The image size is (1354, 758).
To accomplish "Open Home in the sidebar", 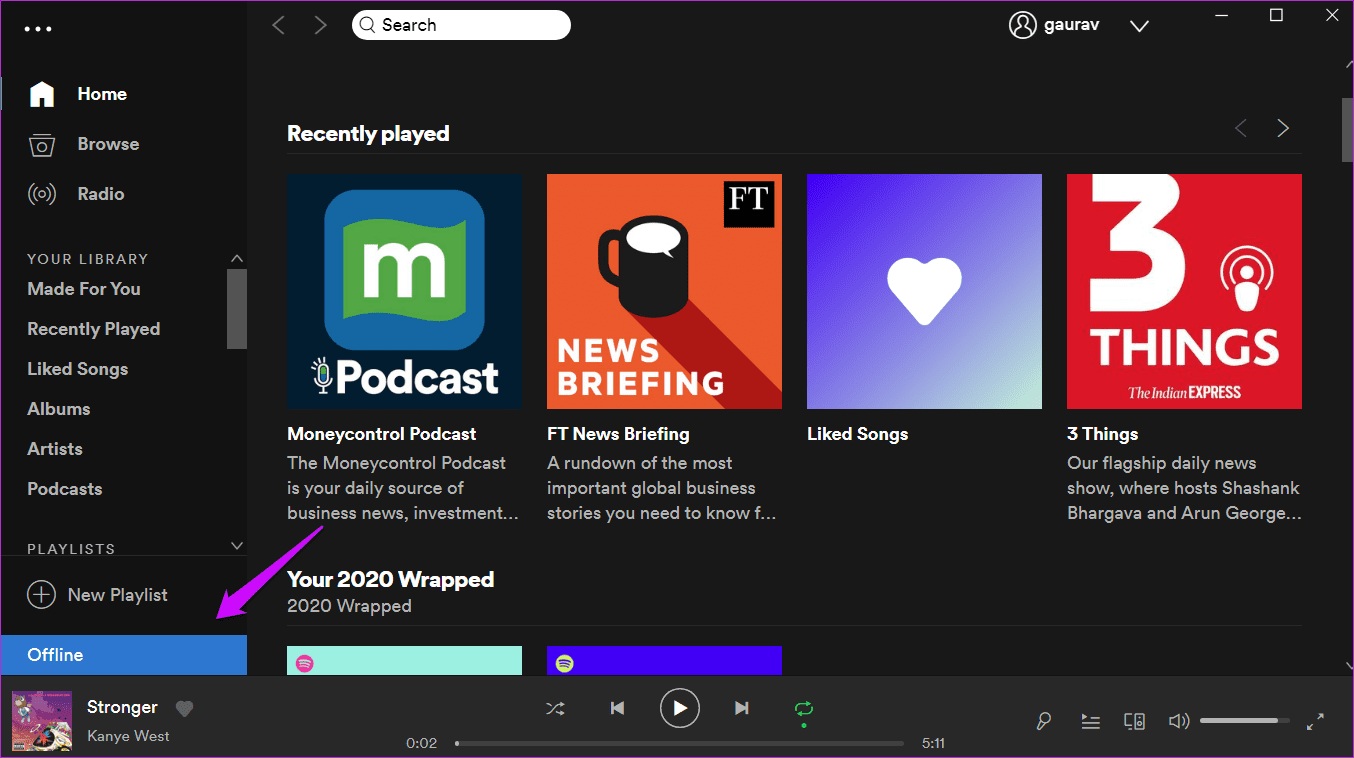I will coord(102,94).
